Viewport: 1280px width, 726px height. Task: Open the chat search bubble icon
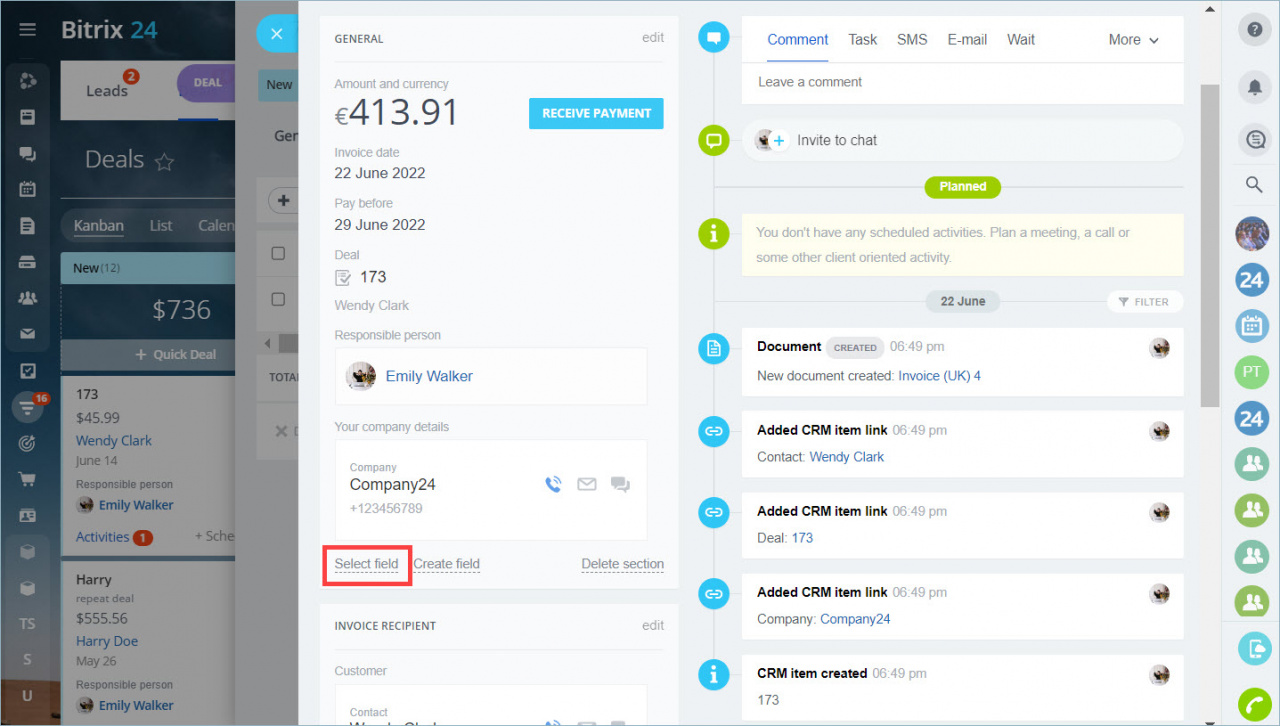pyautogui.click(x=1253, y=141)
